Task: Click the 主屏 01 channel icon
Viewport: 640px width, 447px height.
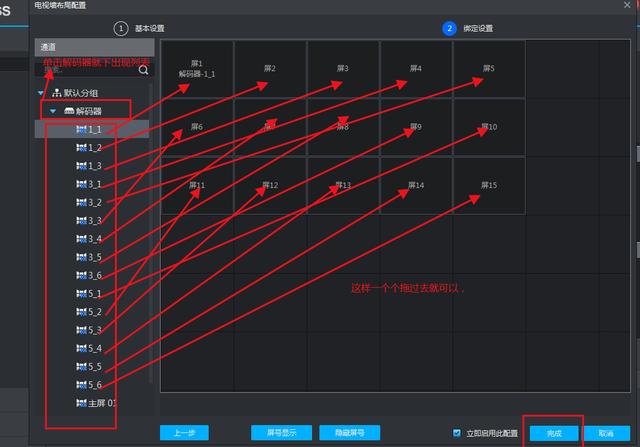Action: 81,403
